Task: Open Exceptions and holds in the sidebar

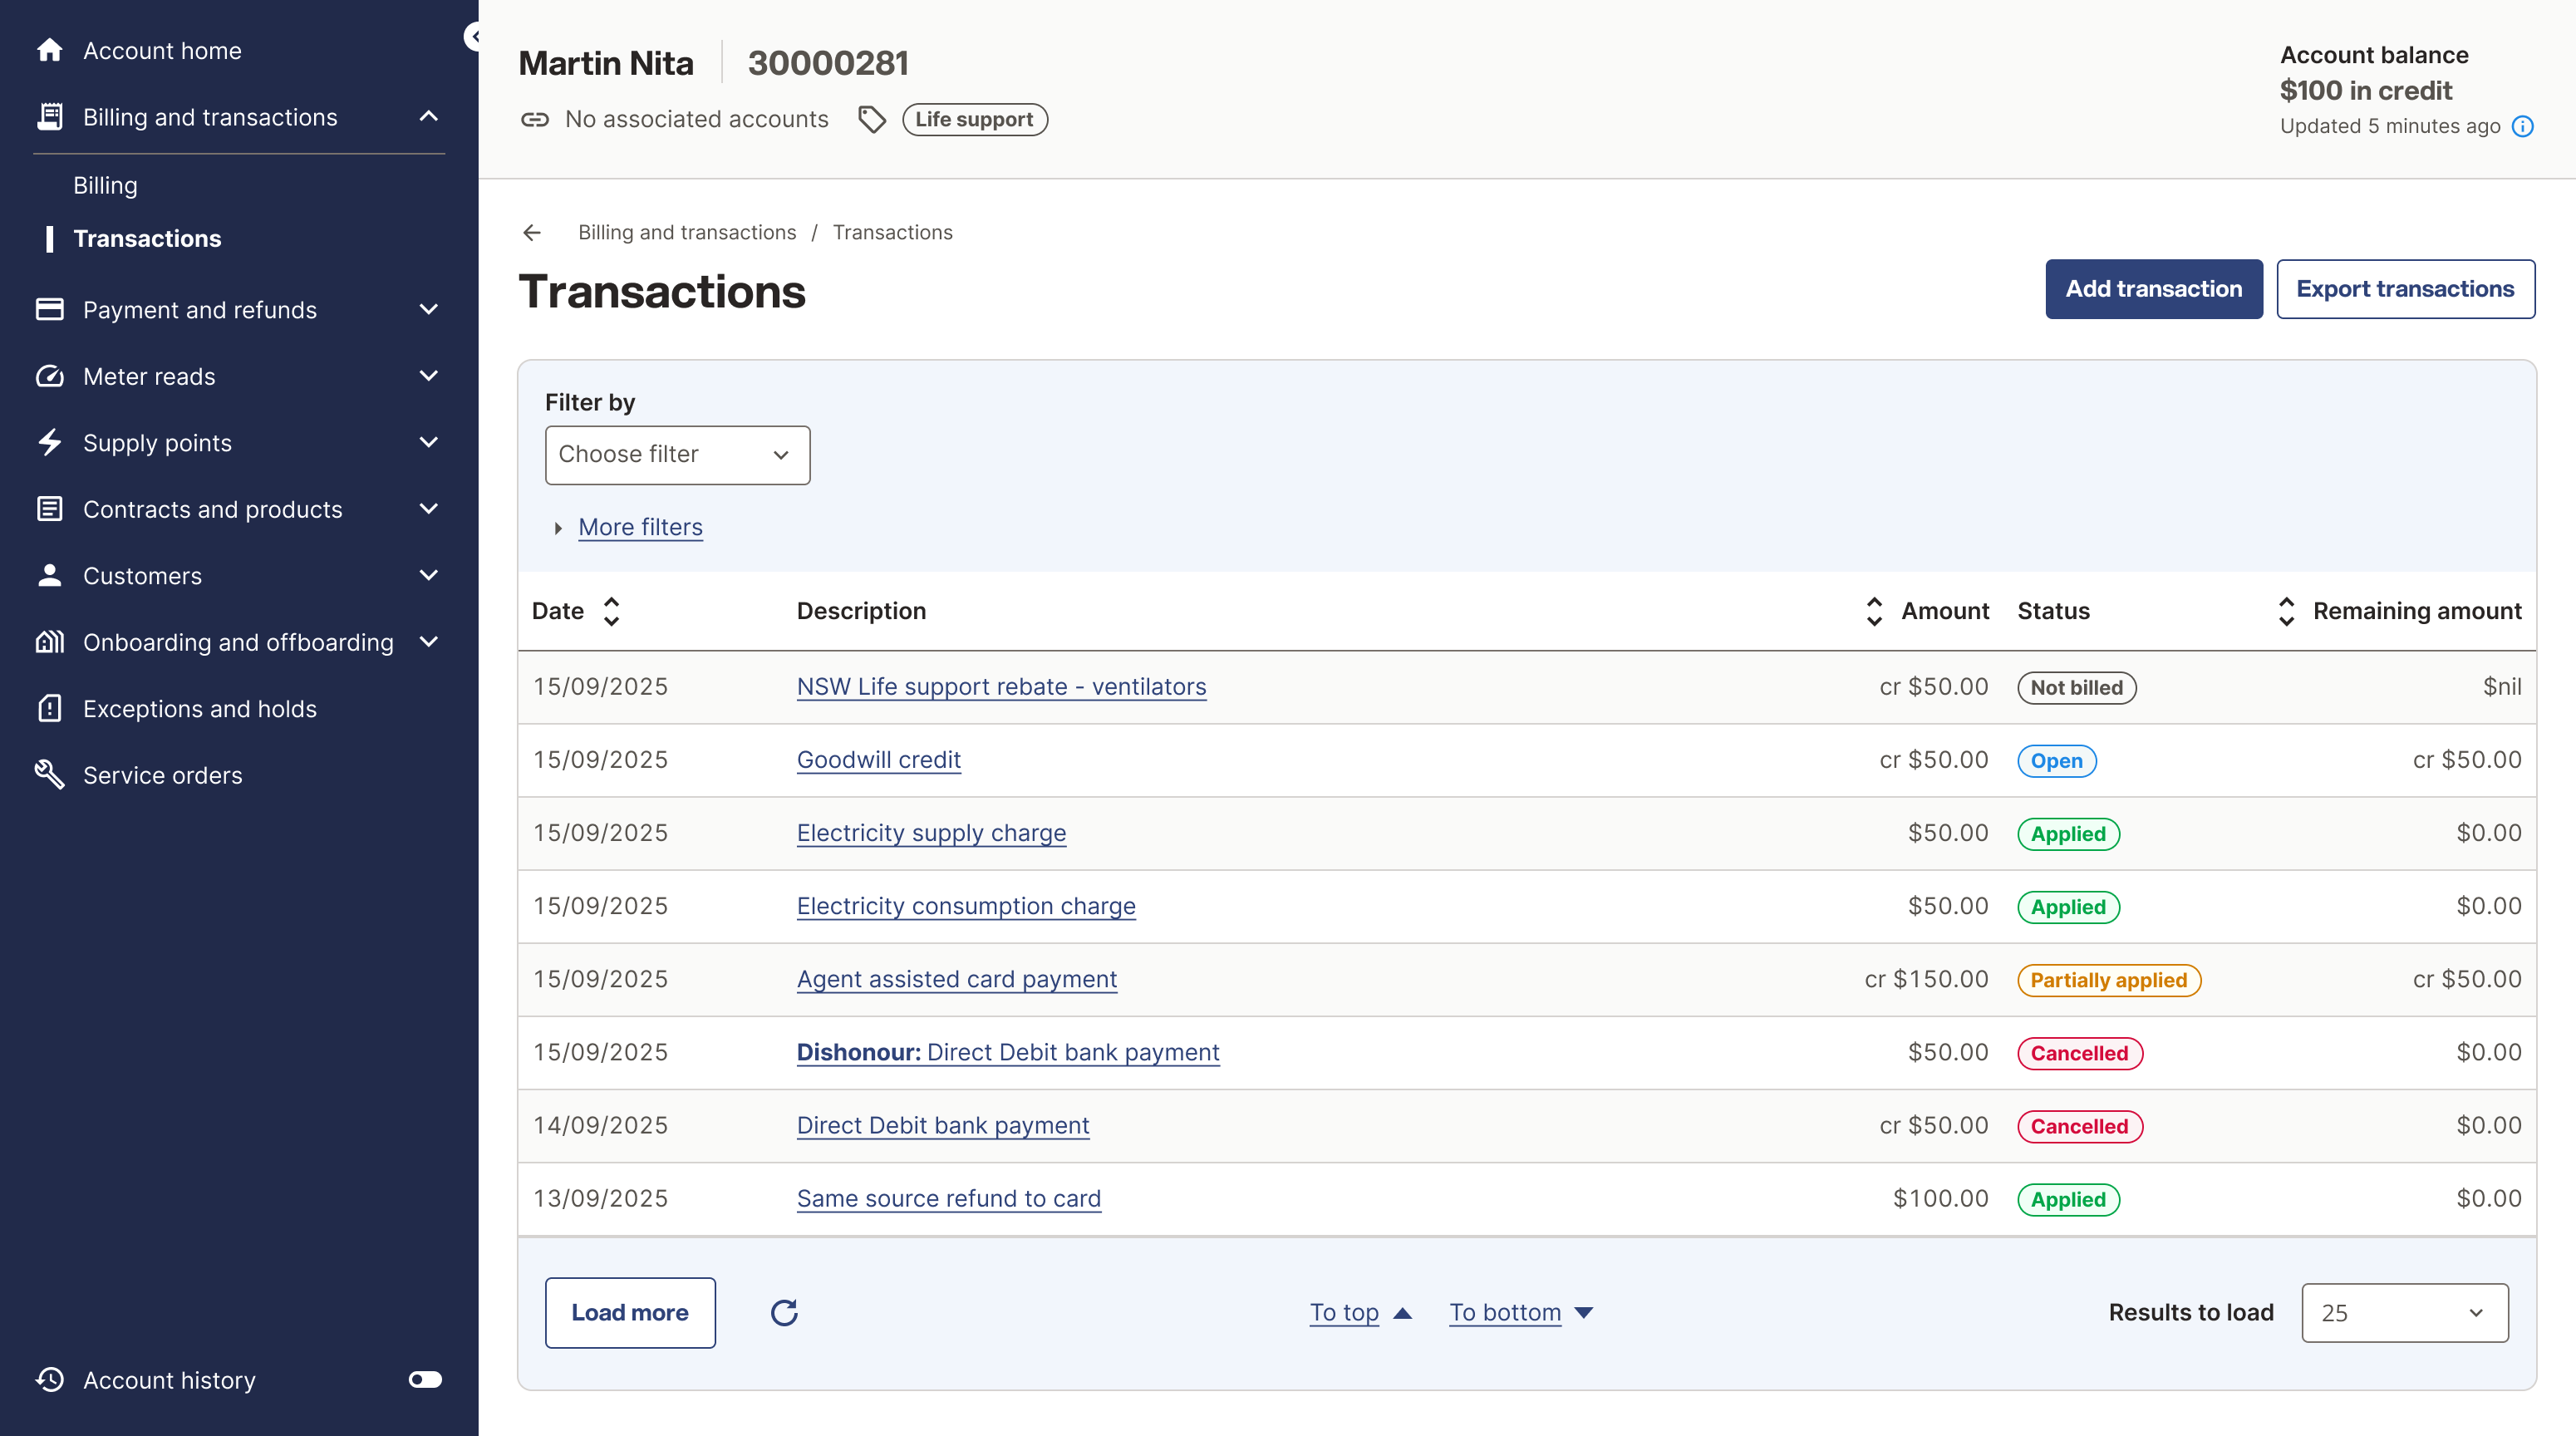Action: pos(199,709)
